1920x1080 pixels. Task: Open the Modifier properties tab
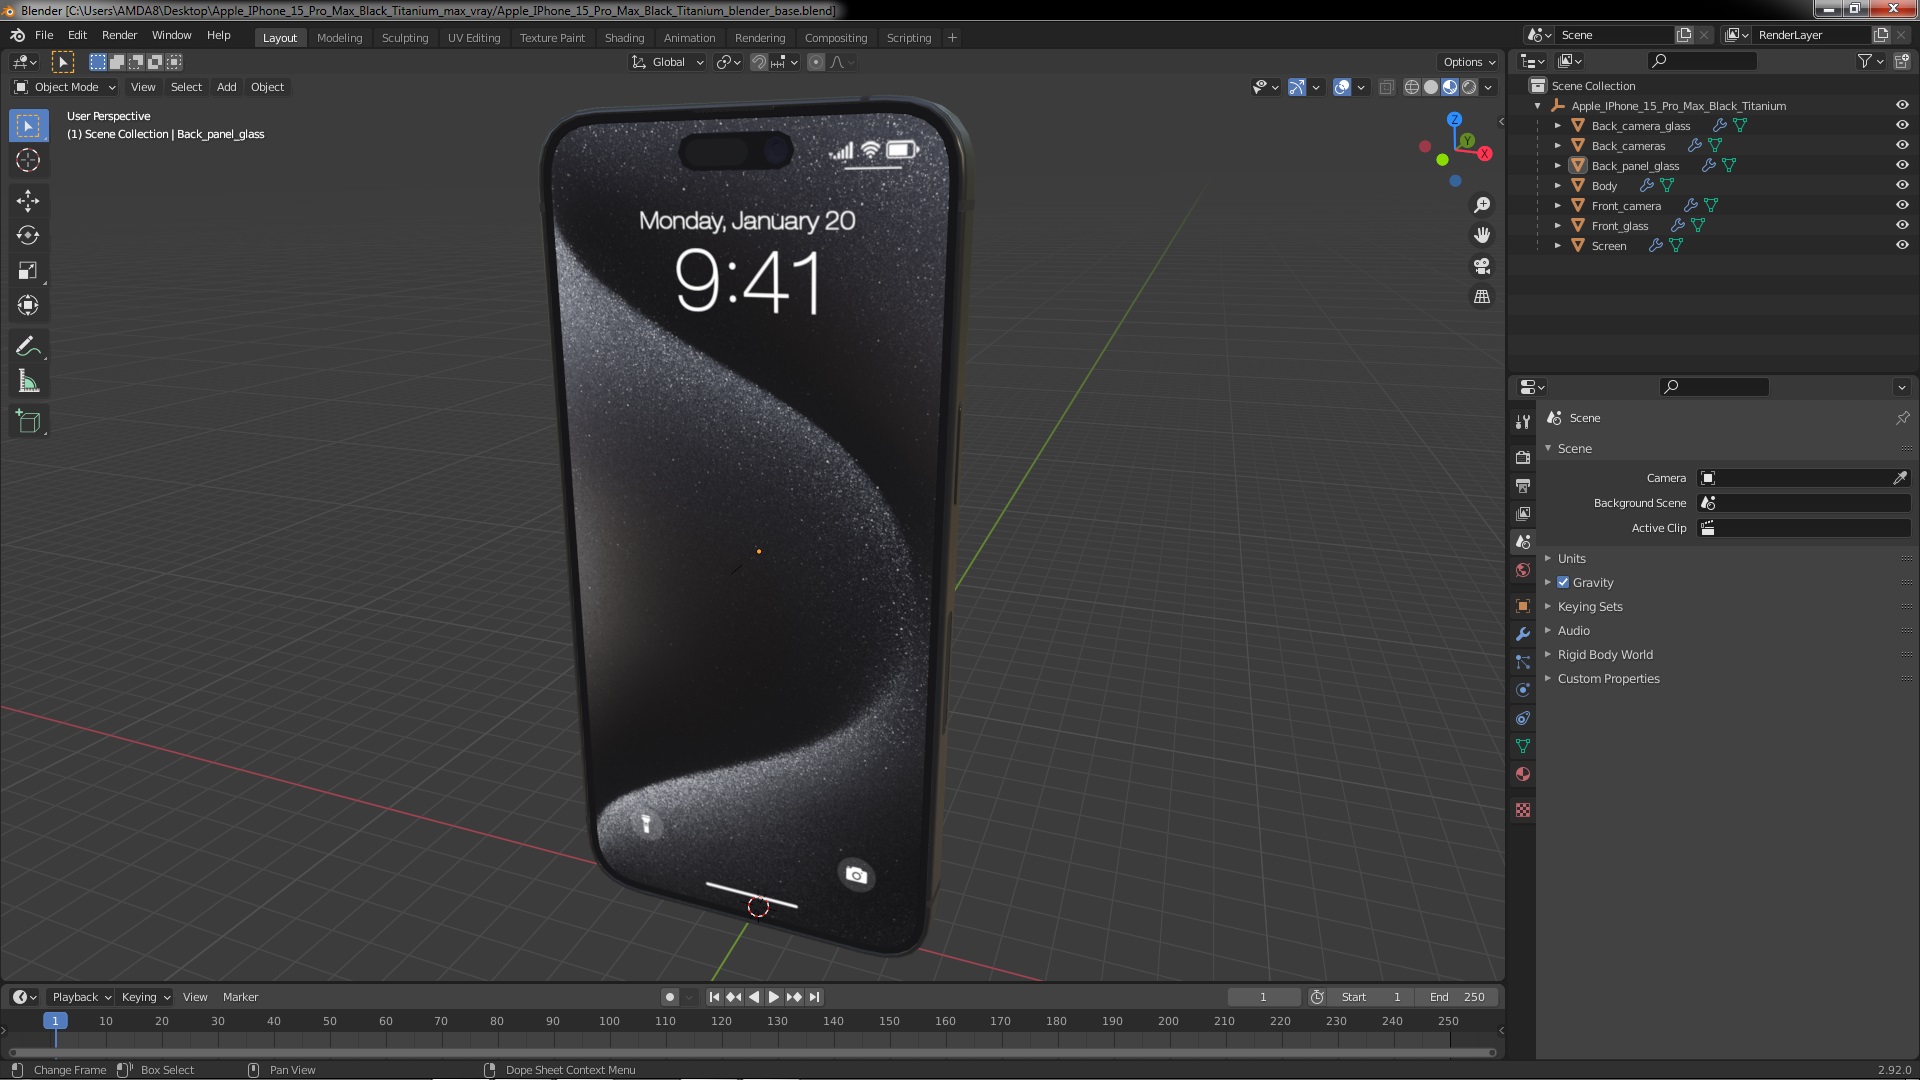coord(1523,634)
